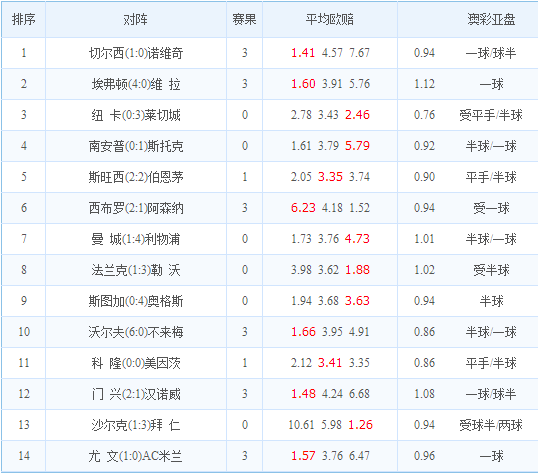
Task: Select match 沃尔夫(6:0)不来梅
Action: (136, 332)
